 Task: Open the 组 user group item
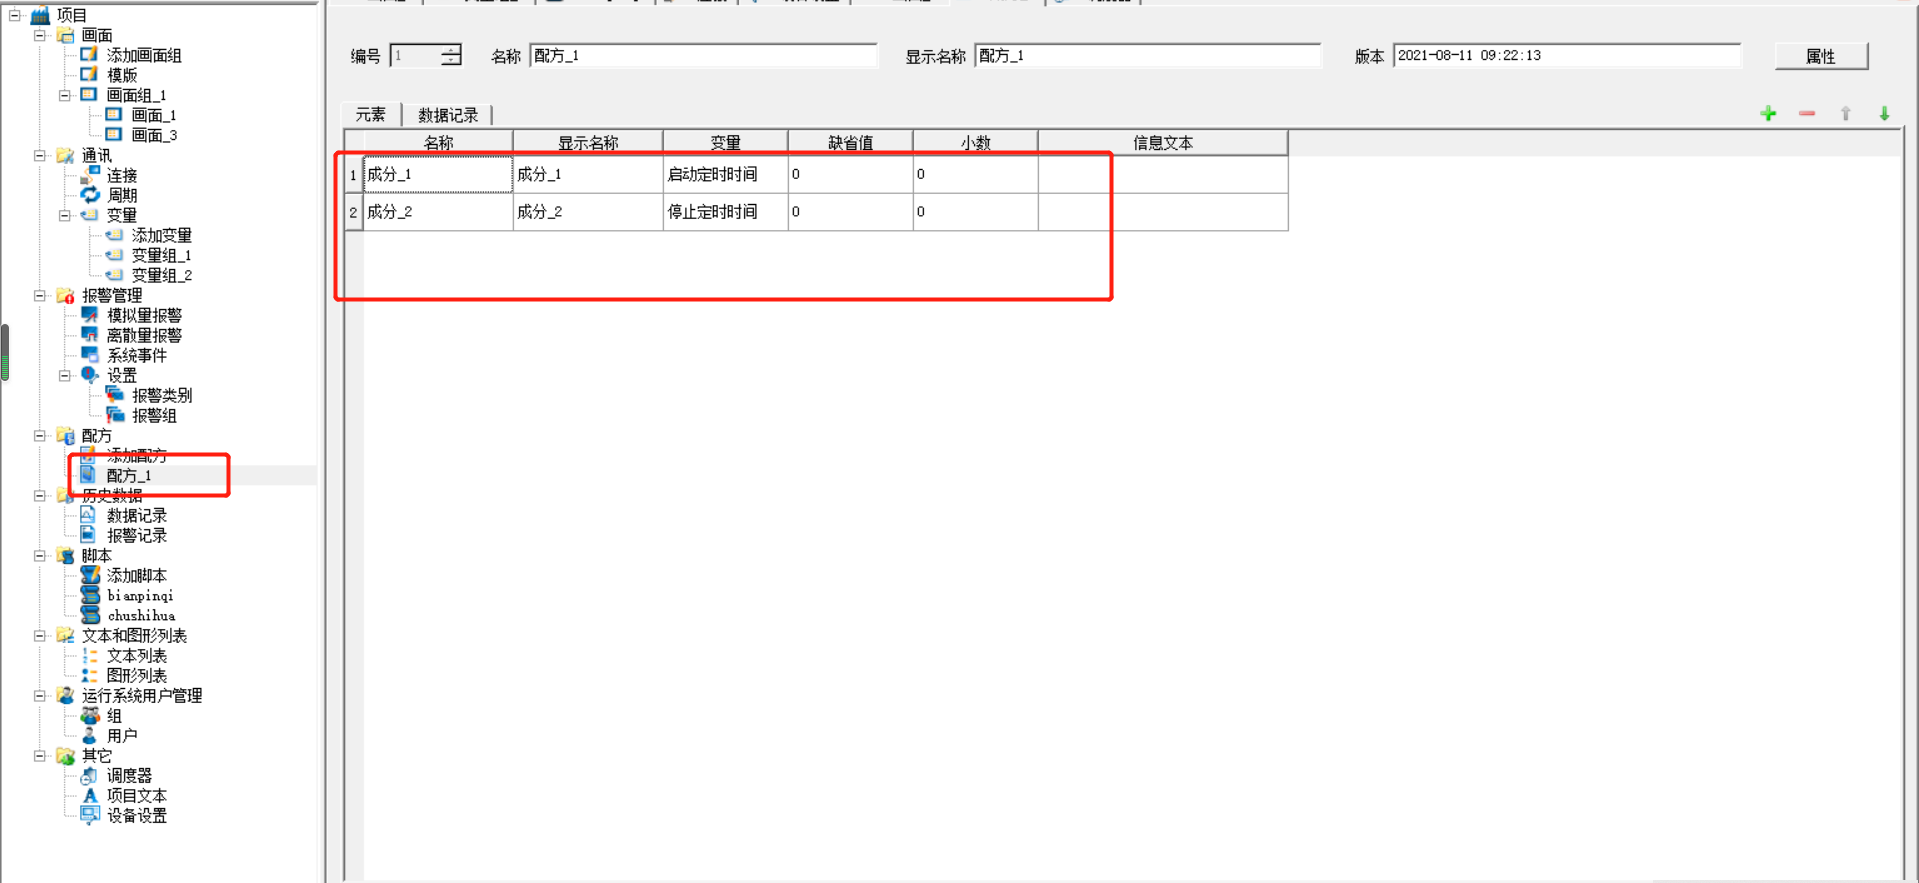[x=114, y=715]
